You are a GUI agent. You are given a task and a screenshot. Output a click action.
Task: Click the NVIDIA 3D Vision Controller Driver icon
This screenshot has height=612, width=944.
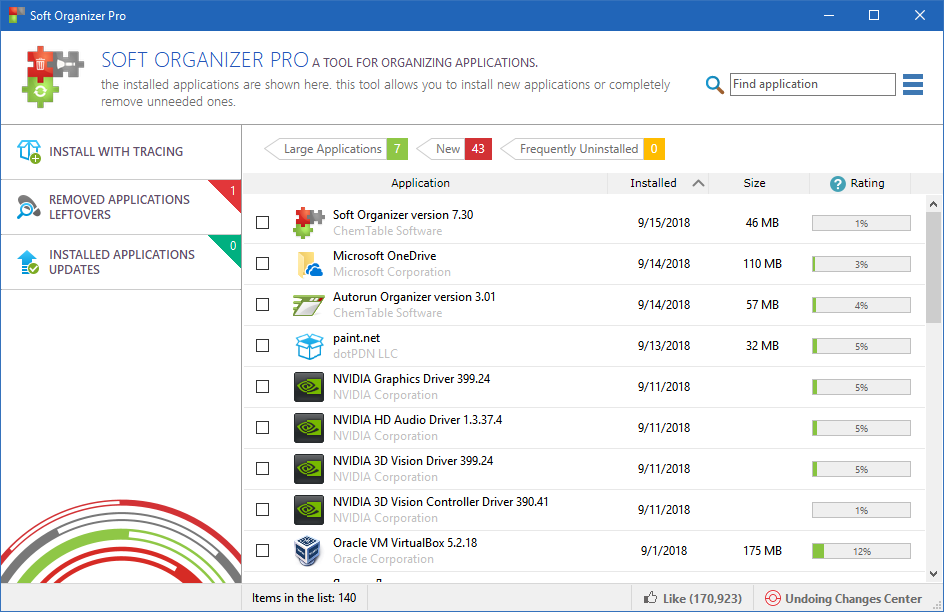point(309,510)
